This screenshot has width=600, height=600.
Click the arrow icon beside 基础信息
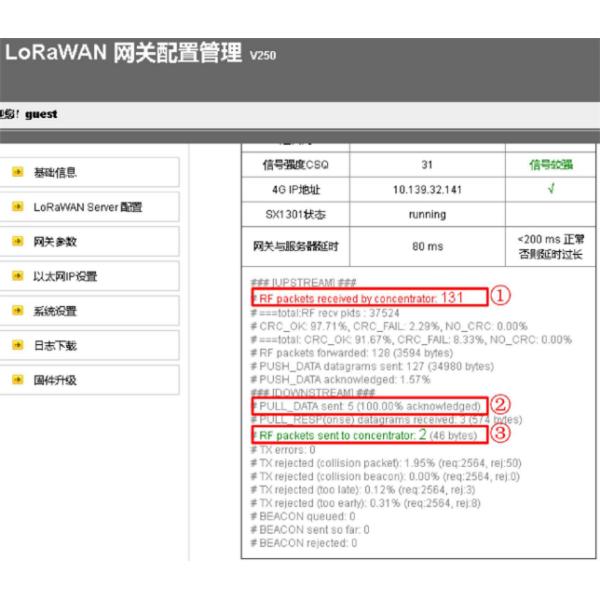(x=18, y=173)
